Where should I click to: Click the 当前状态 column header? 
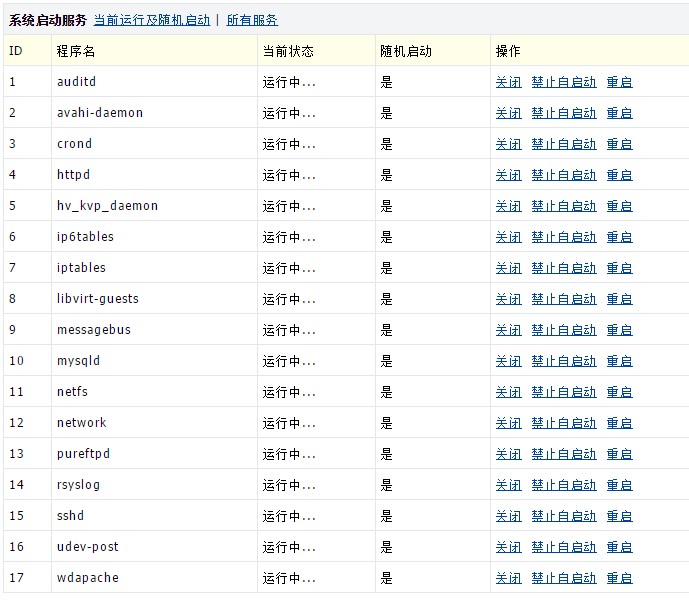[316, 51]
